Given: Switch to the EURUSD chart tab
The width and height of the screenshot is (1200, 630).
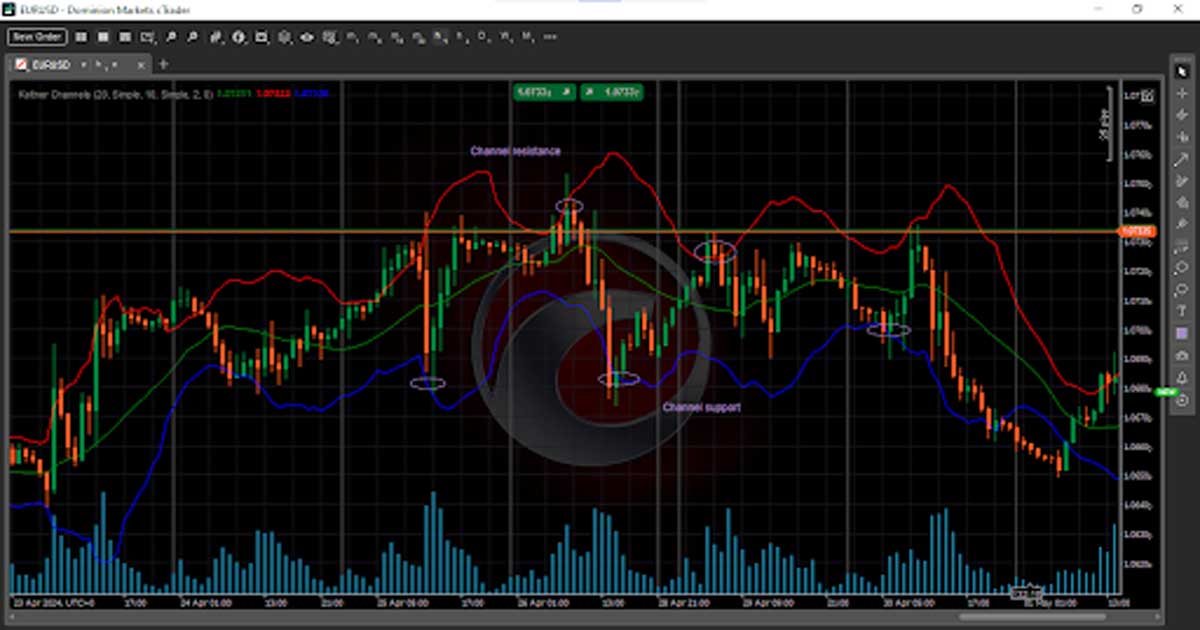Looking at the screenshot, I should point(50,64).
